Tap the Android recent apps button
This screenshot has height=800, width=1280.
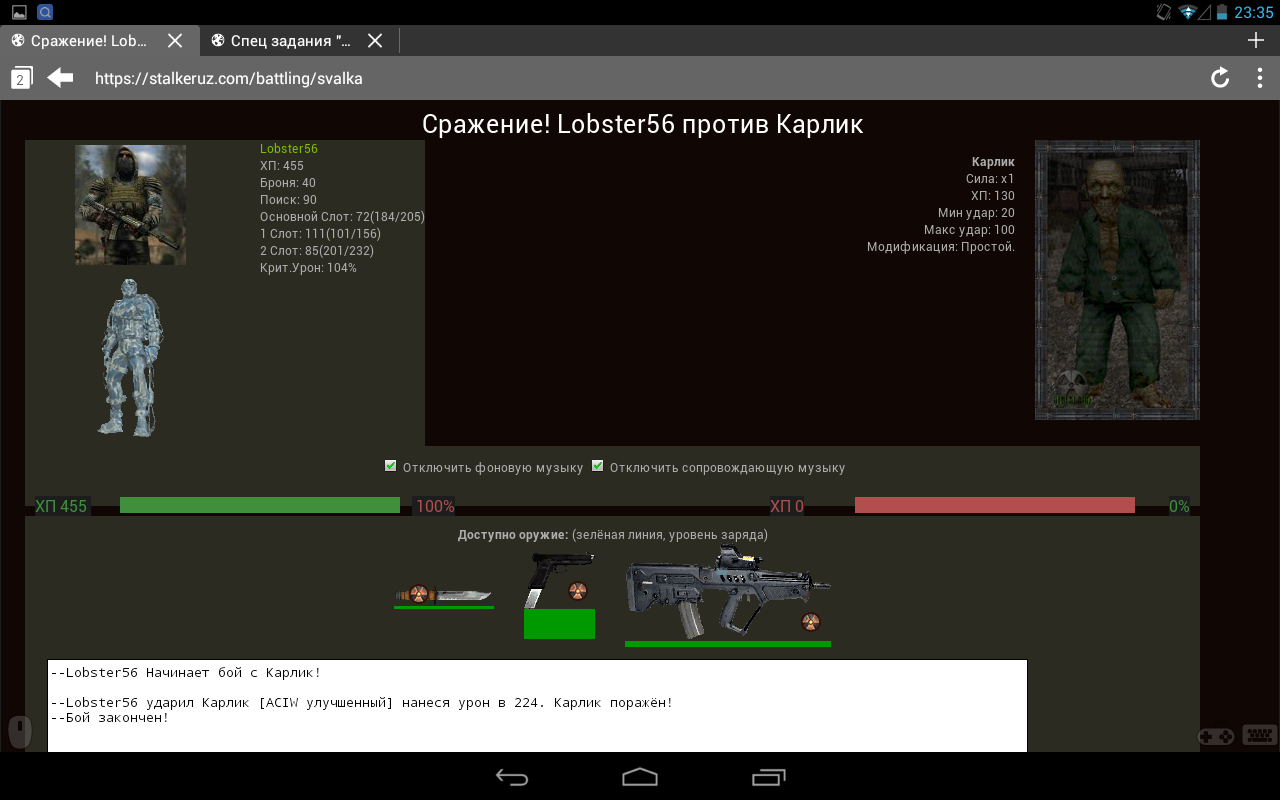pos(768,777)
